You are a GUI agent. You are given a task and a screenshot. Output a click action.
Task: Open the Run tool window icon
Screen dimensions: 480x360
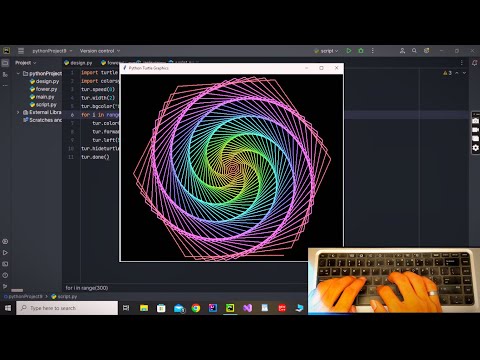click(5, 253)
